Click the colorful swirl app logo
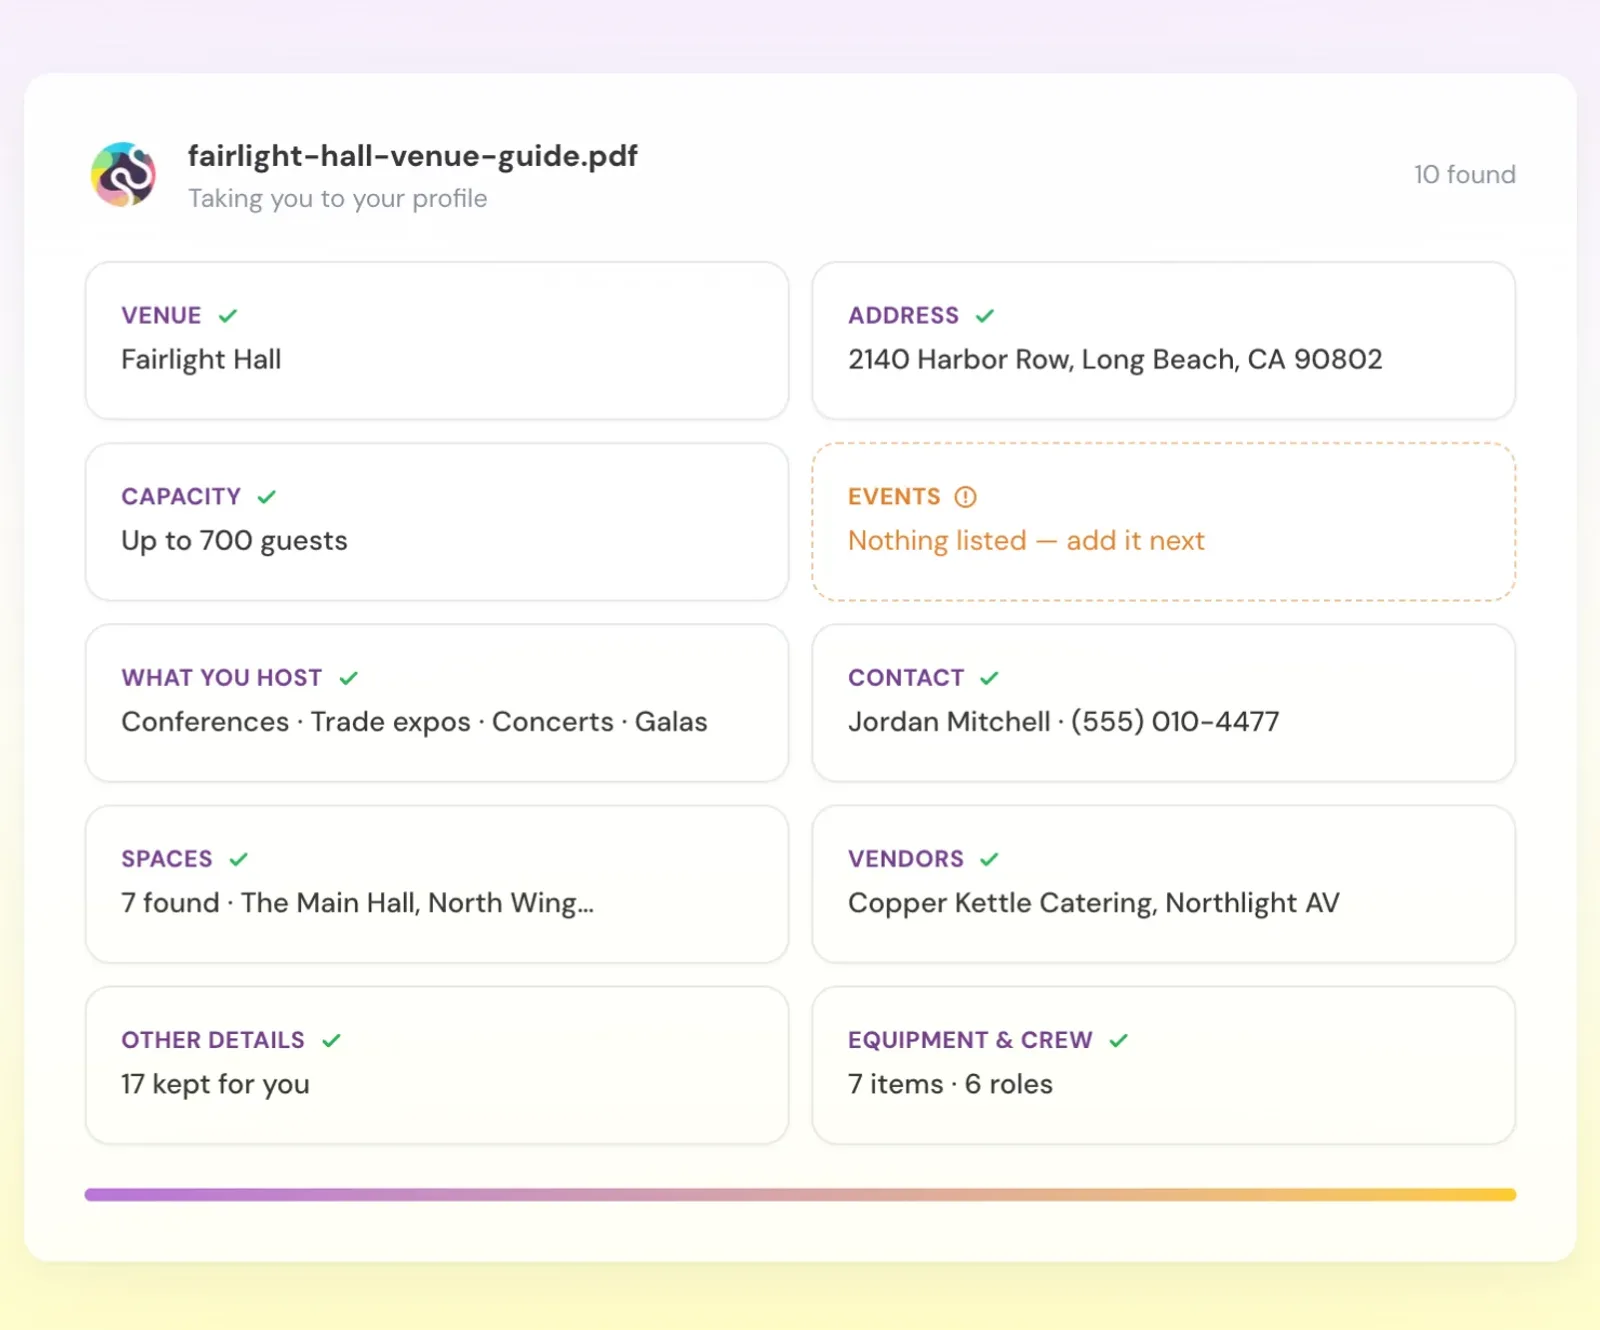This screenshot has width=1600, height=1330. point(124,175)
